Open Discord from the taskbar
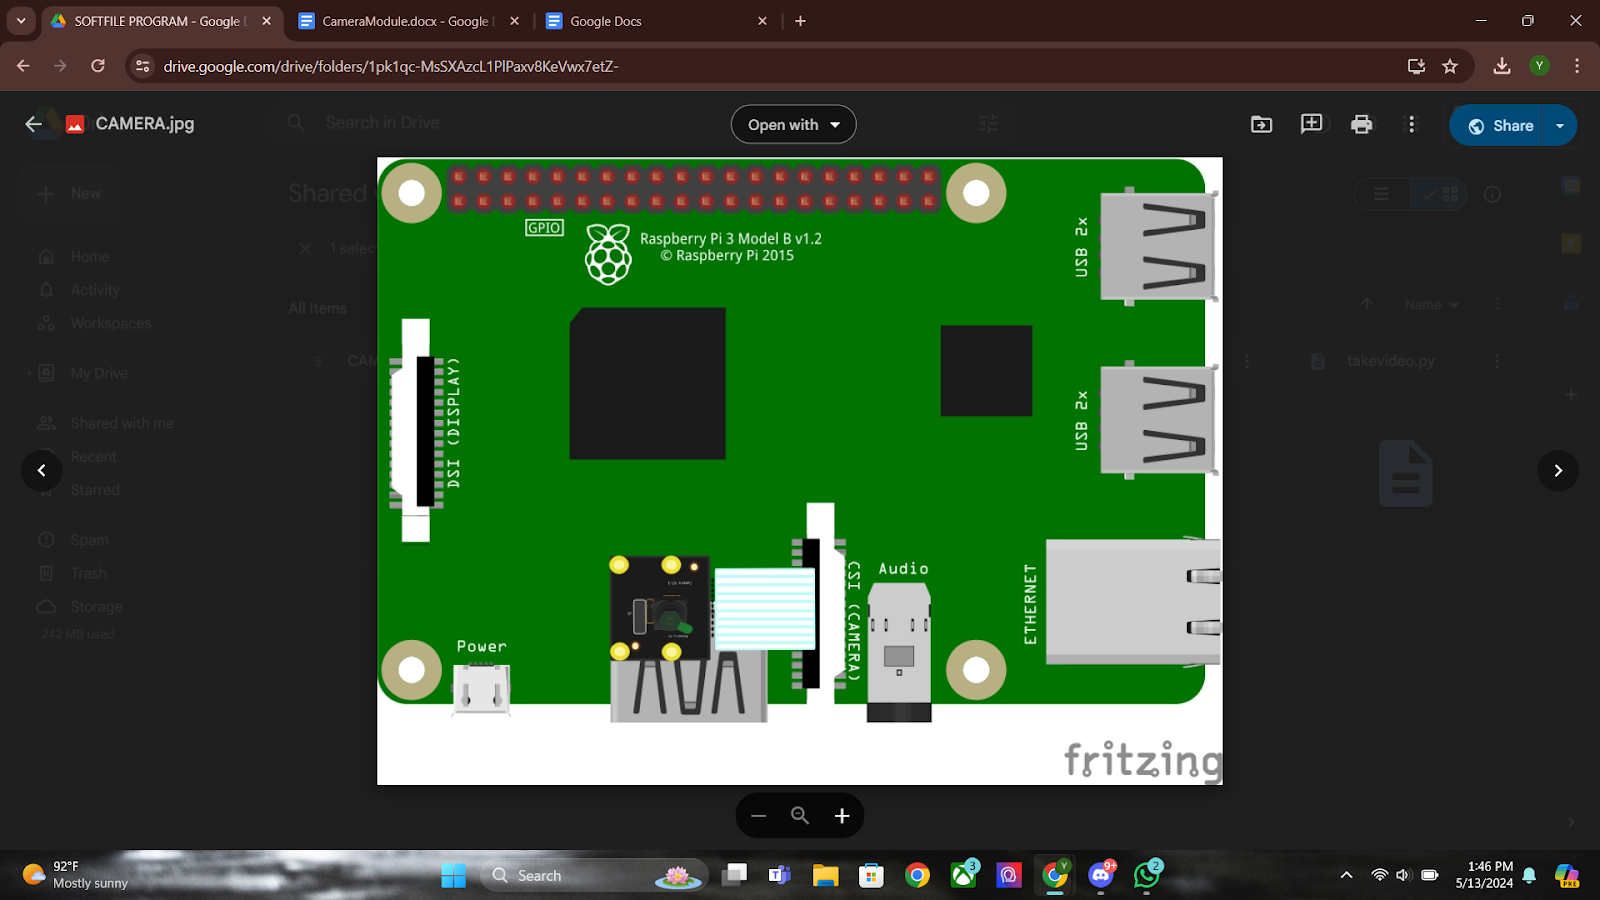1600x900 pixels. [x=1101, y=876]
